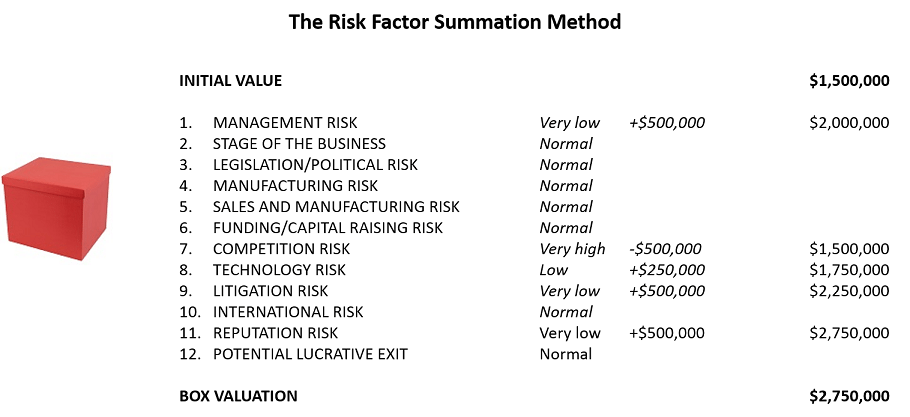910x417 pixels.
Task: Click the TECHNOLOGY RISK entry
Action: pyautogui.click(x=279, y=270)
